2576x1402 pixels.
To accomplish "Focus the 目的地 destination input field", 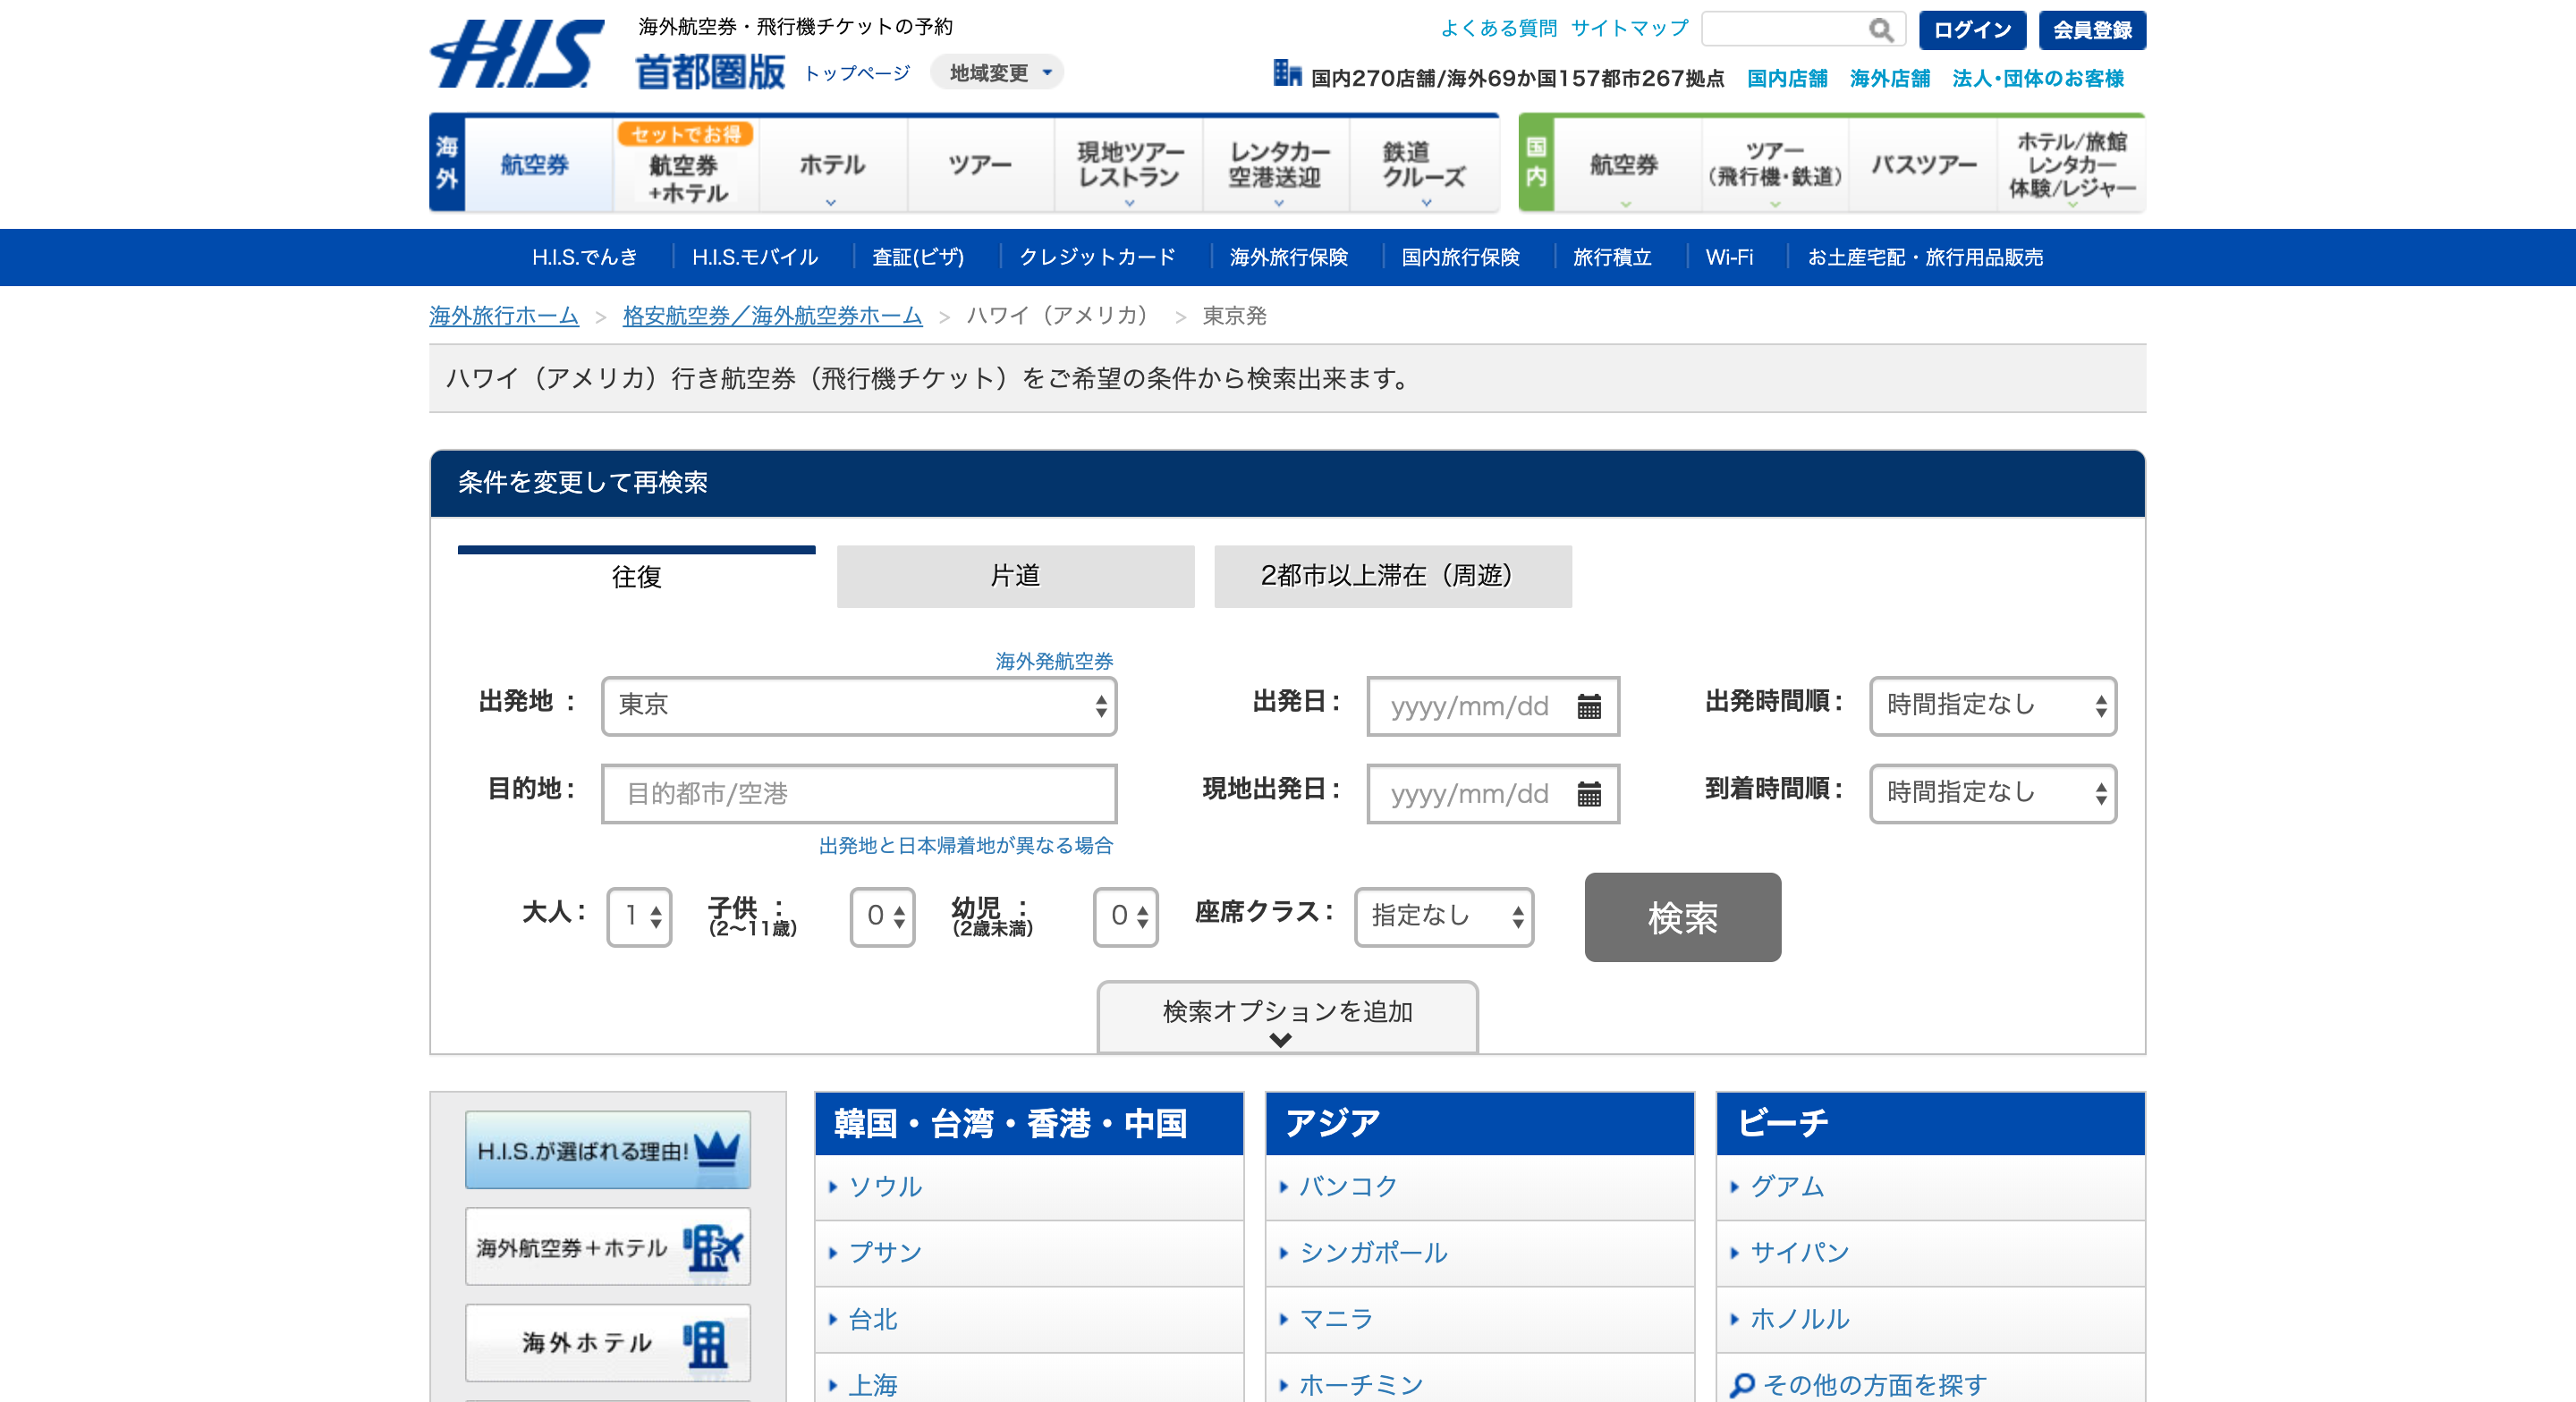I will (x=859, y=794).
